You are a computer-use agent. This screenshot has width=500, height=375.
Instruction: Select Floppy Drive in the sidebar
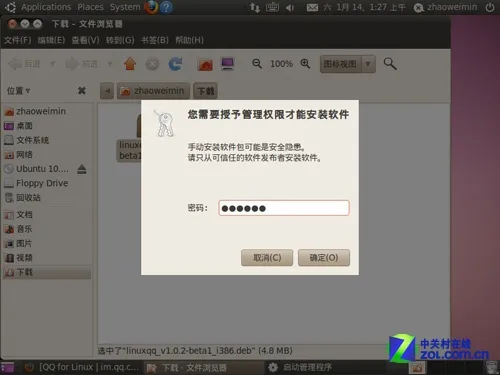tap(47, 183)
